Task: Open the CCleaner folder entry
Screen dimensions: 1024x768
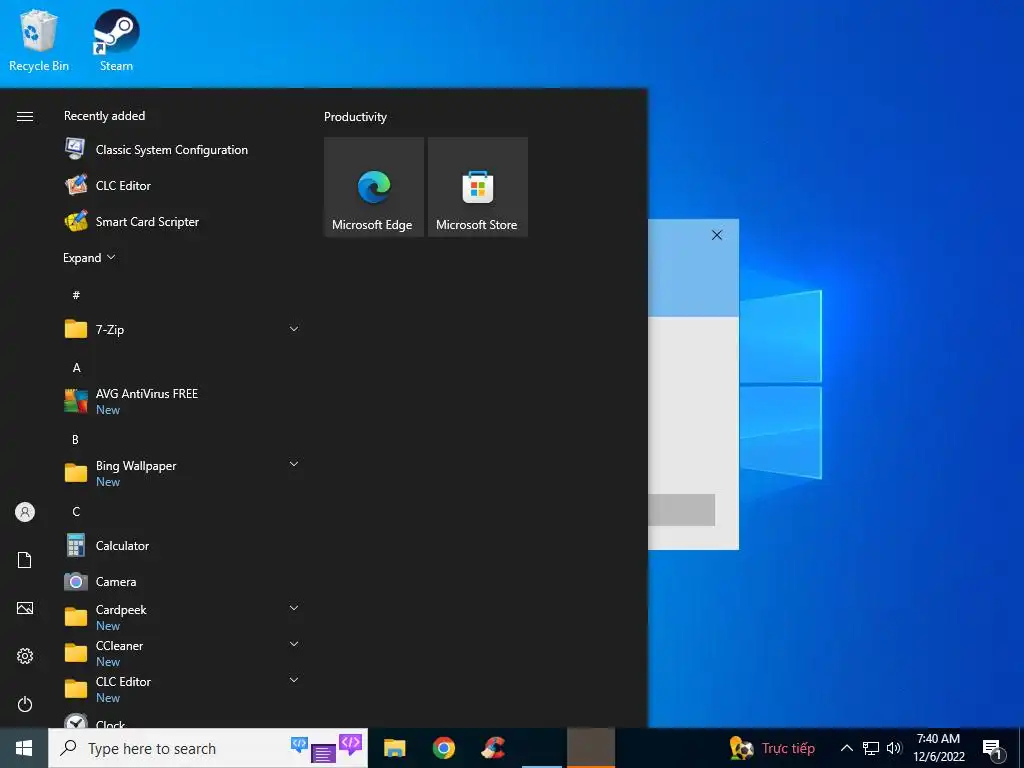Action: coord(183,653)
